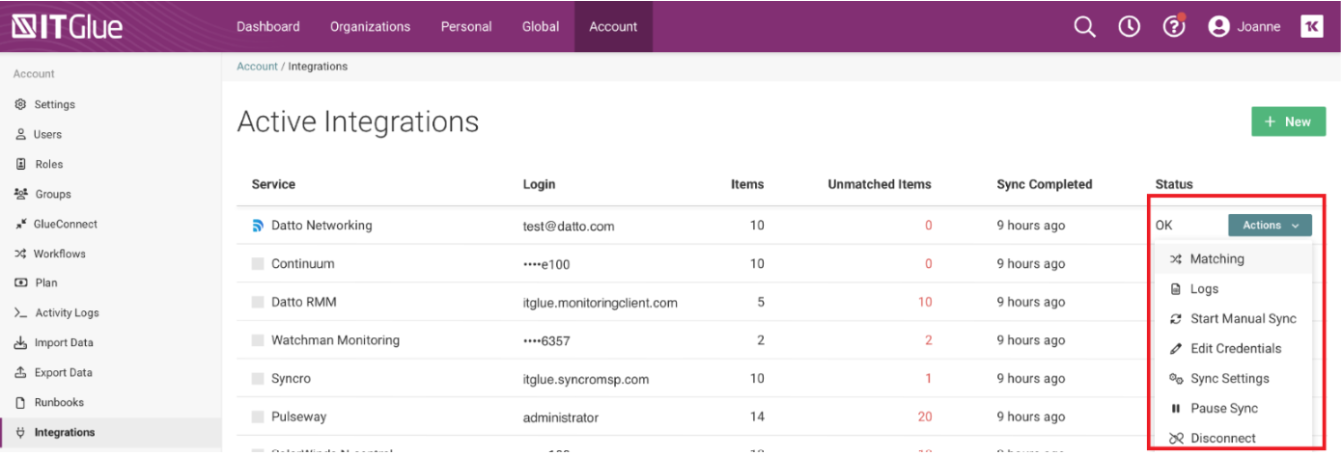The height and width of the screenshot is (456, 1341).
Task: Click the Export Data icon in sidebar
Action: pyautogui.click(x=20, y=372)
